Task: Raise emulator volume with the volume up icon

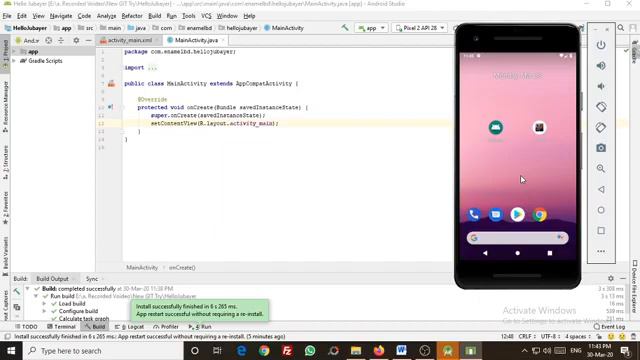Action: 601,65
